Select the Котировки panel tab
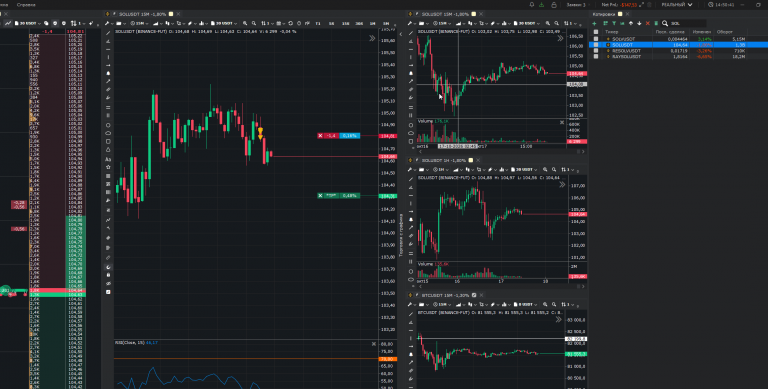 604,14
